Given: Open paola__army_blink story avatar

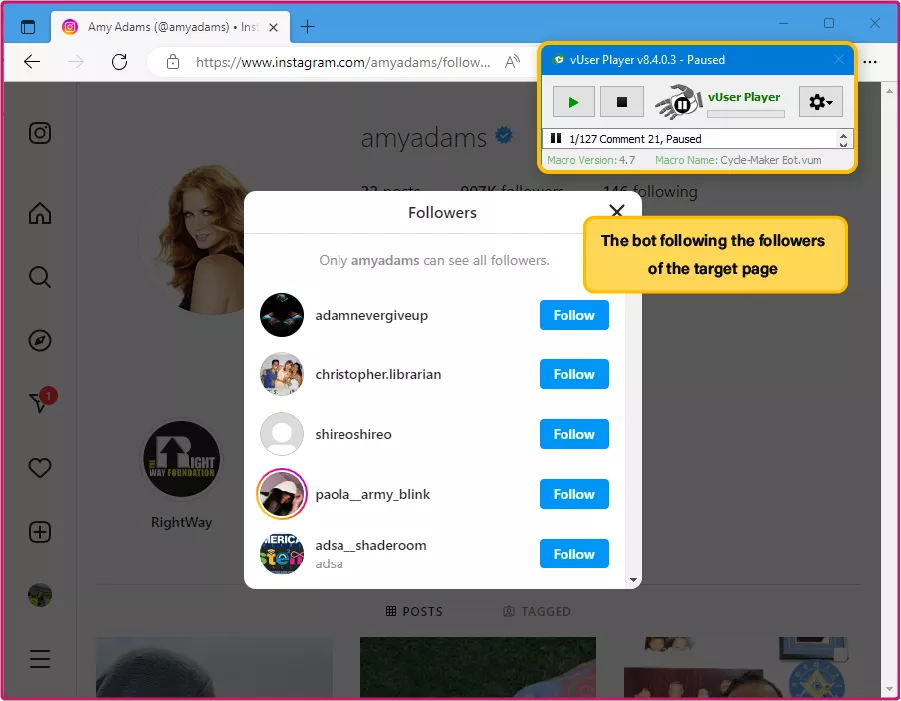Looking at the screenshot, I should click(282, 494).
